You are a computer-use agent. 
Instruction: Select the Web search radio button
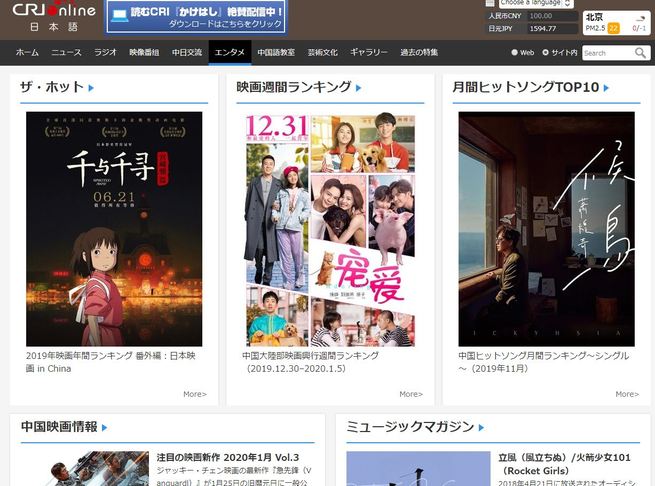[515, 53]
